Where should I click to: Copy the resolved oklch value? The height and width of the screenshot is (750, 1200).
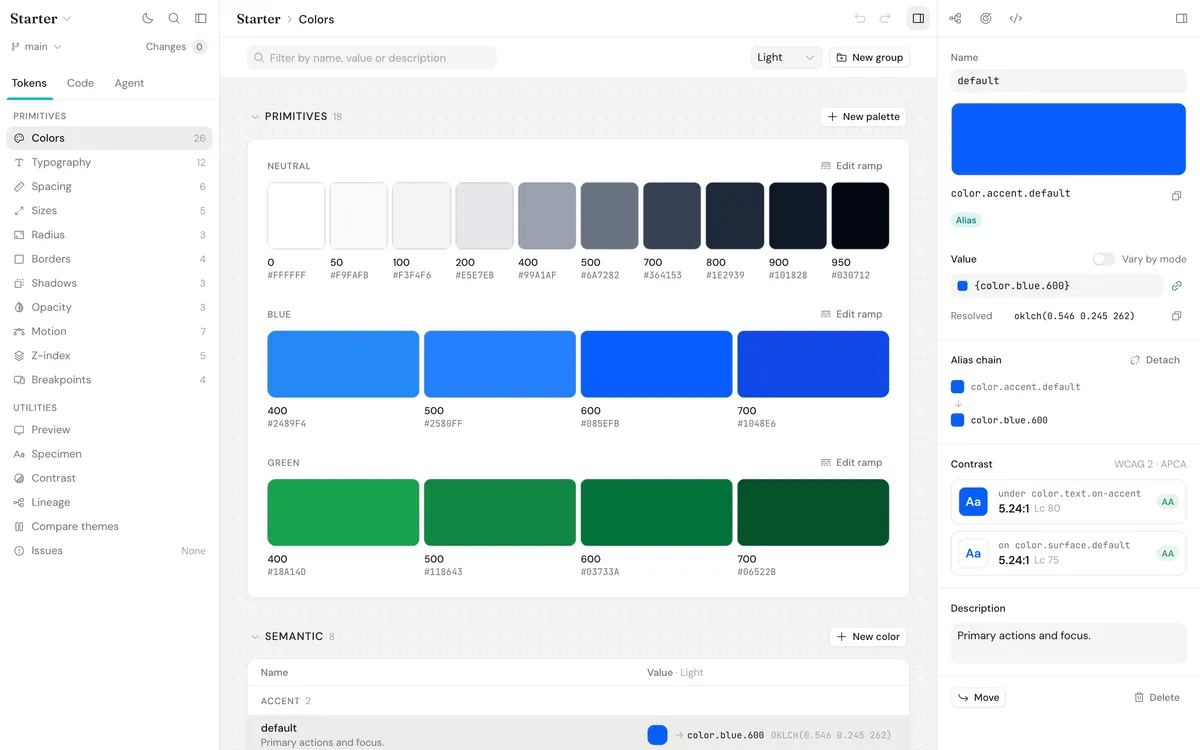click(x=1176, y=316)
